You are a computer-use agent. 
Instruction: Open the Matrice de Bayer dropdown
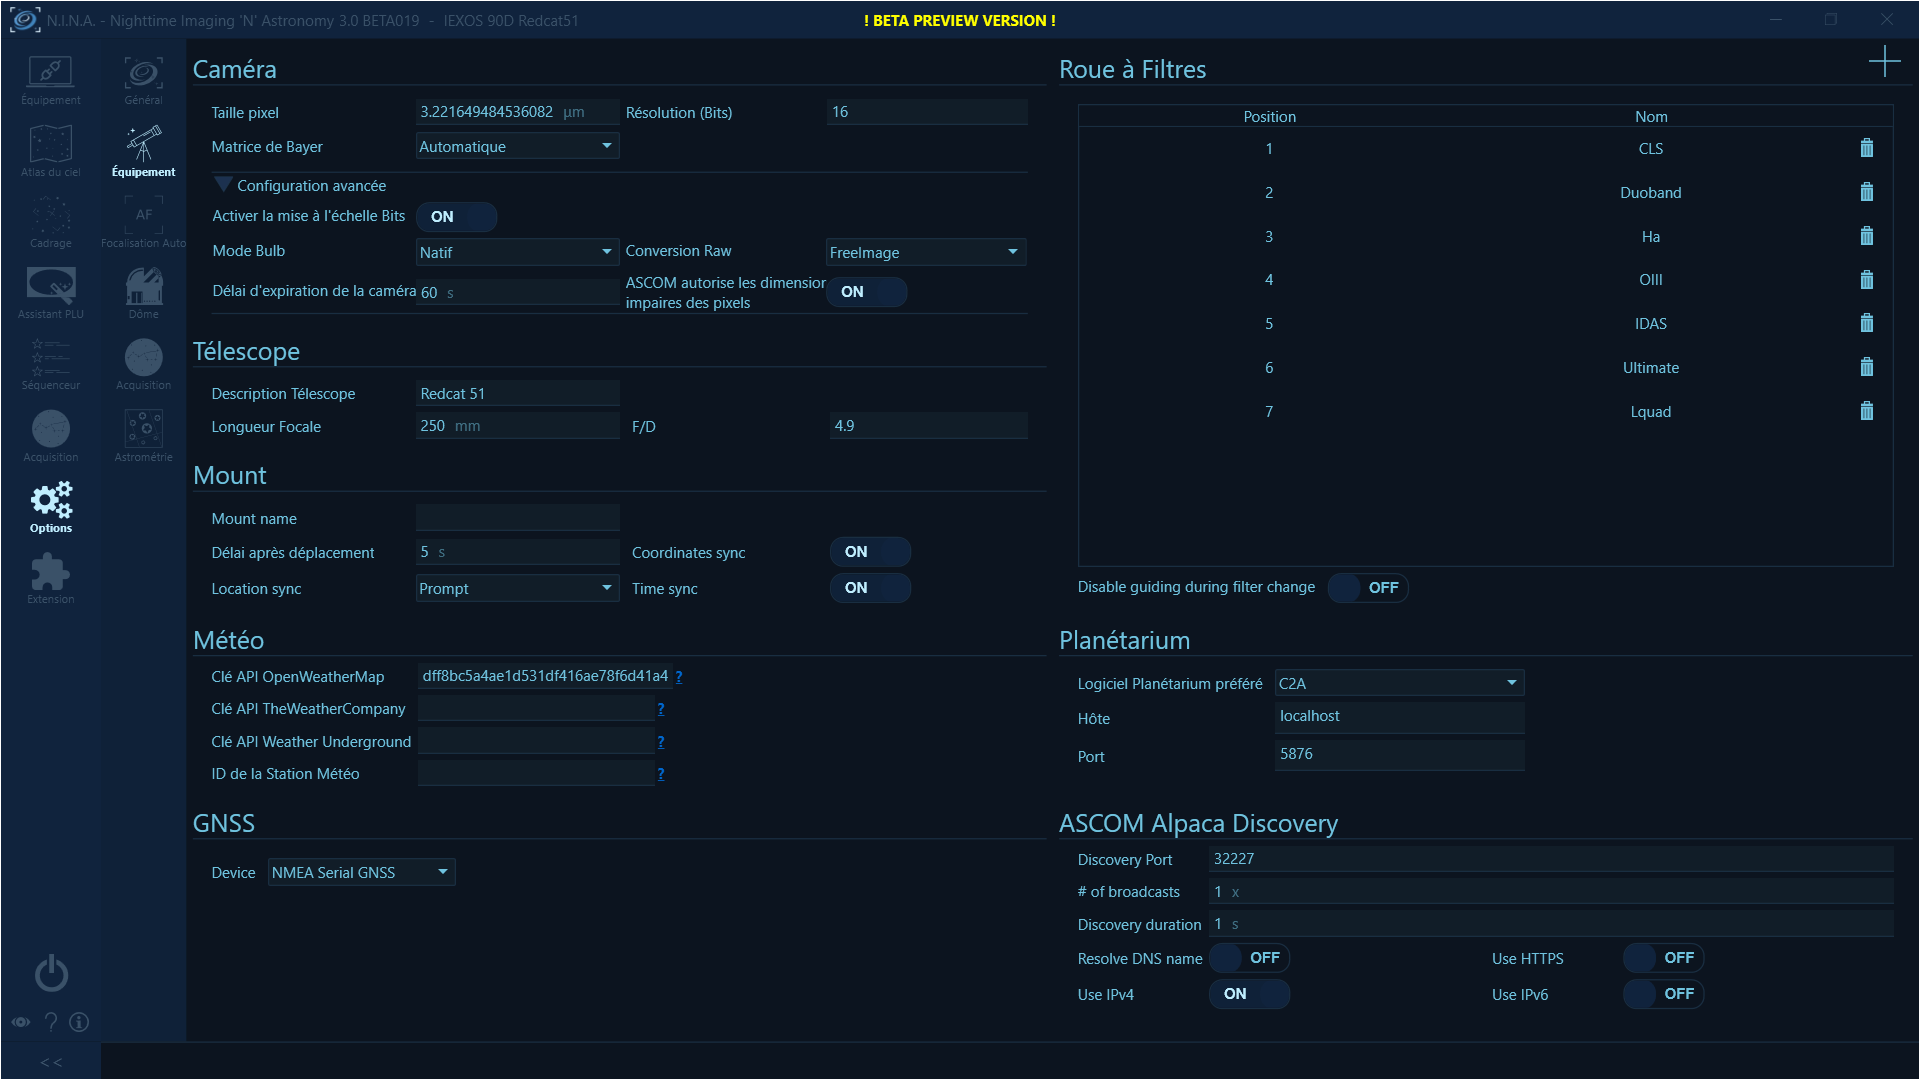(517, 147)
